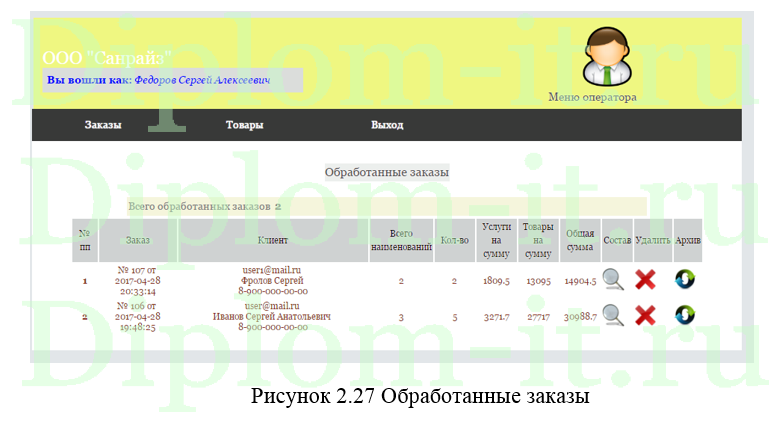Delete order № 106 with red cross
The width and height of the screenshot is (769, 426).
click(x=645, y=315)
